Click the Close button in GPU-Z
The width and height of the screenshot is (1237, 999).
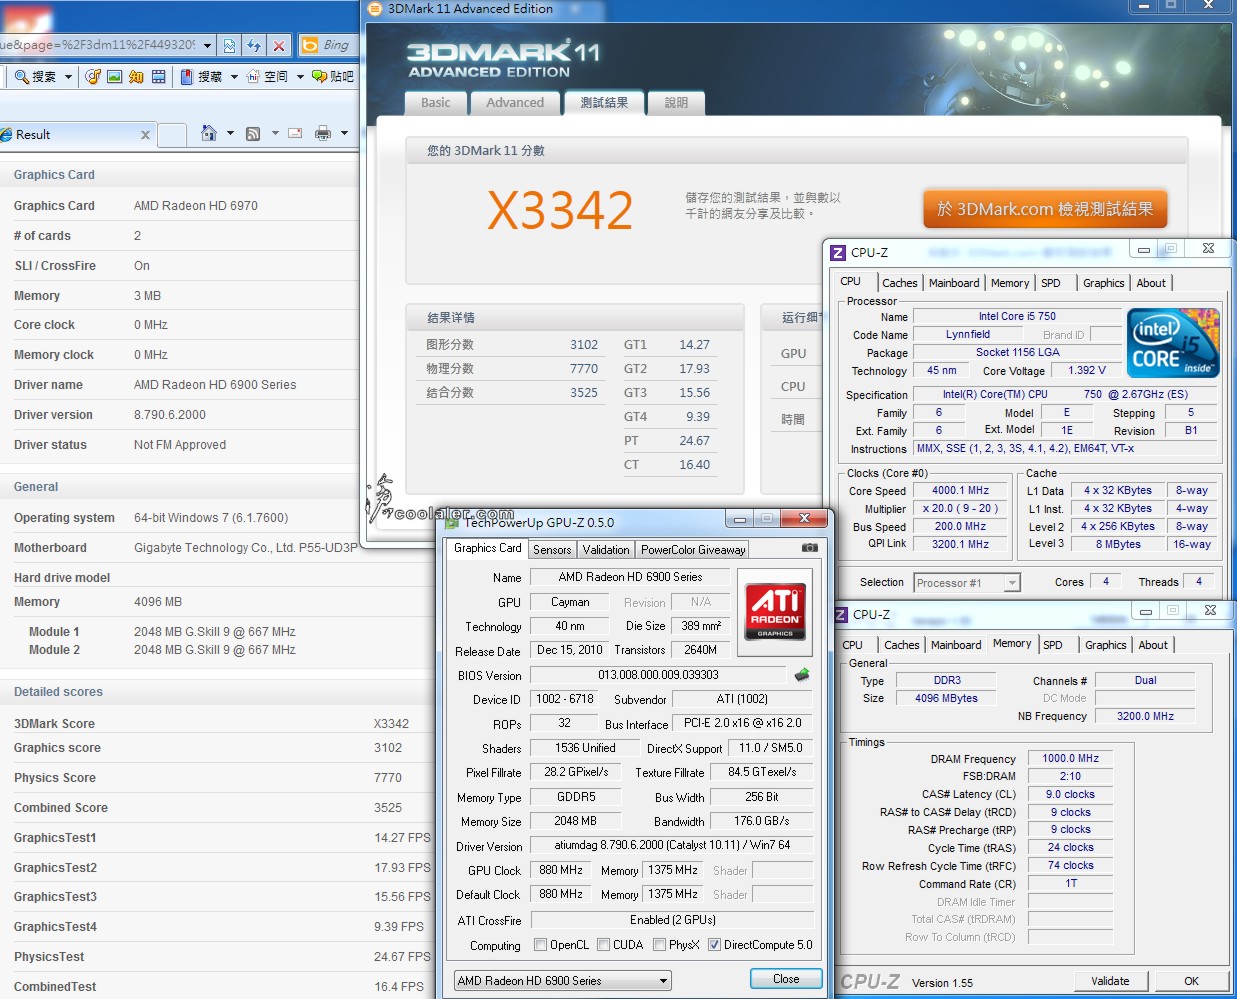pos(786,980)
